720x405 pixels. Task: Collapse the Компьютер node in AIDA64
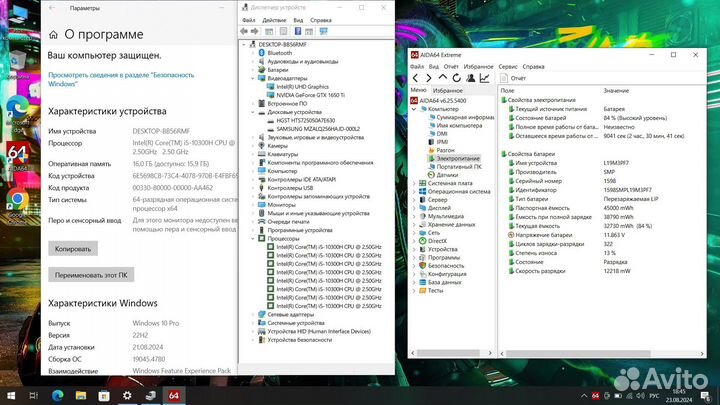[414, 109]
